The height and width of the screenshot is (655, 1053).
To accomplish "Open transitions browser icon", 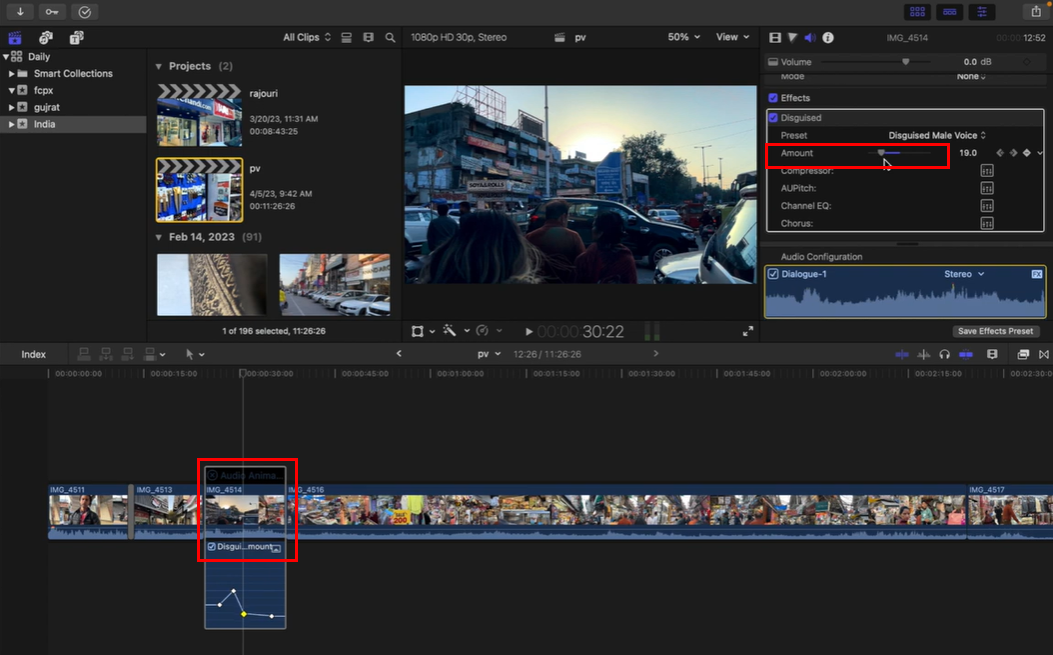I will [1044, 354].
